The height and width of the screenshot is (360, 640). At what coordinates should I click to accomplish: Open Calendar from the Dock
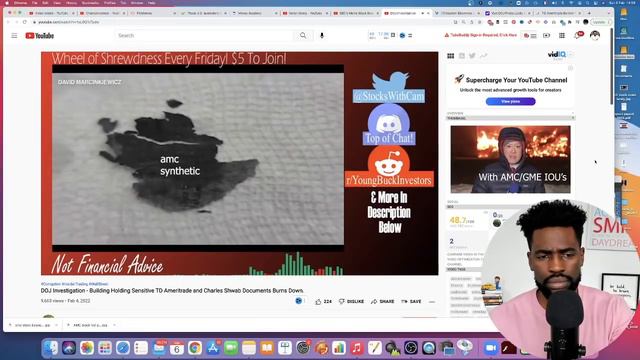177,348
